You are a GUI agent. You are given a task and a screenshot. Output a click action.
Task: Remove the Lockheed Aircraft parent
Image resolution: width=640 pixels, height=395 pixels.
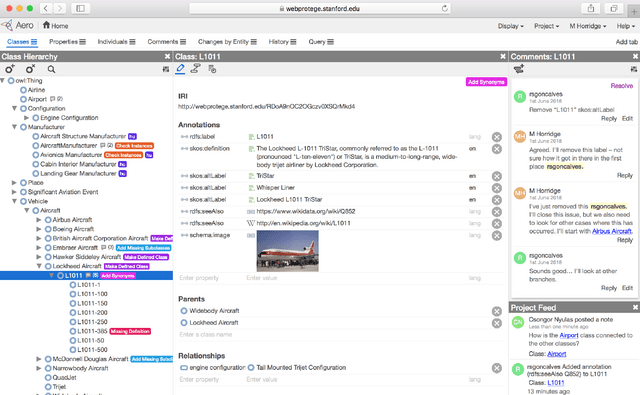click(497, 323)
